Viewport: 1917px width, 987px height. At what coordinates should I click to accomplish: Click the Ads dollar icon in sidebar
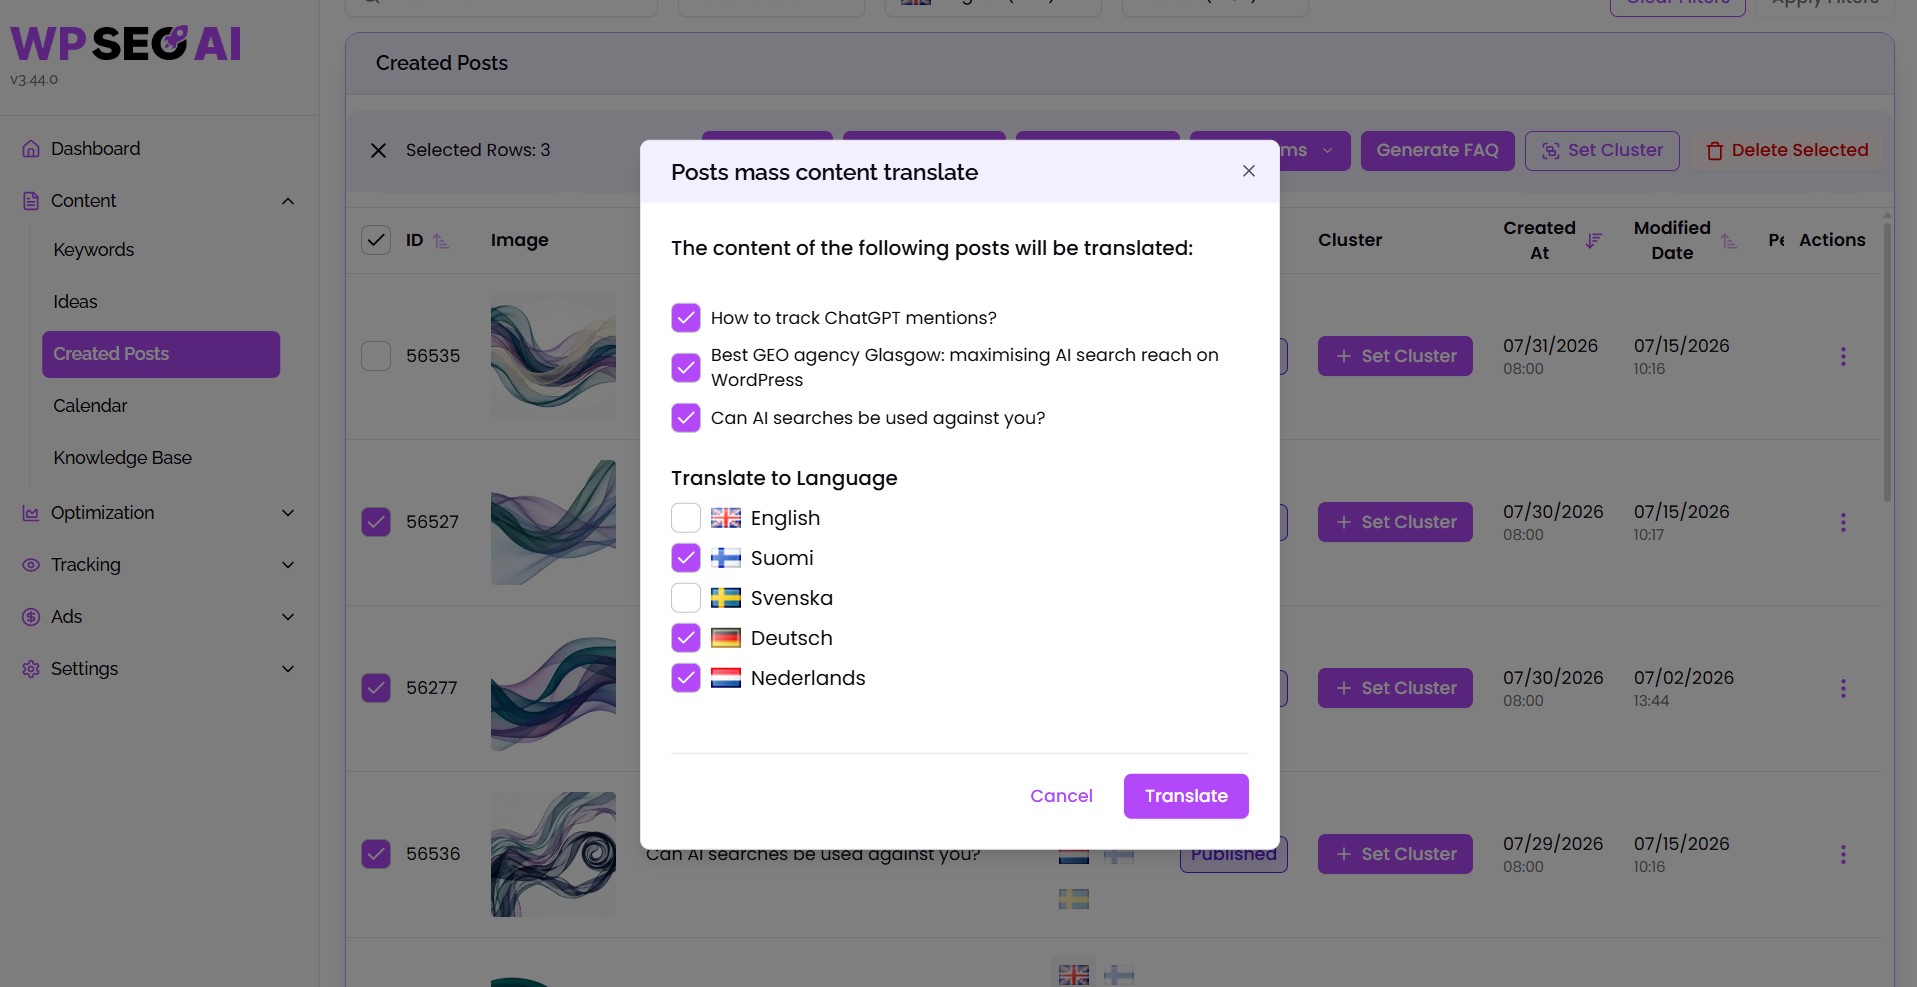pyautogui.click(x=31, y=617)
